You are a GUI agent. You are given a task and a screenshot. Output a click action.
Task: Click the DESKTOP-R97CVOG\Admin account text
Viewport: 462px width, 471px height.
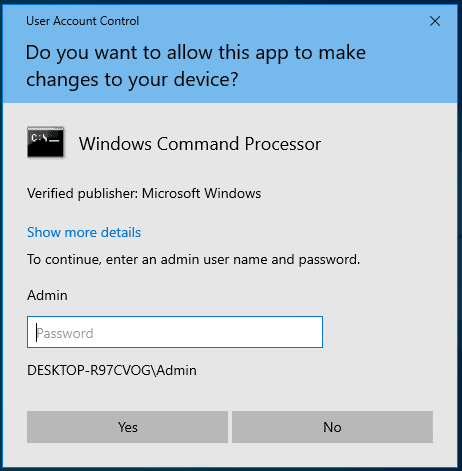[x=112, y=370]
